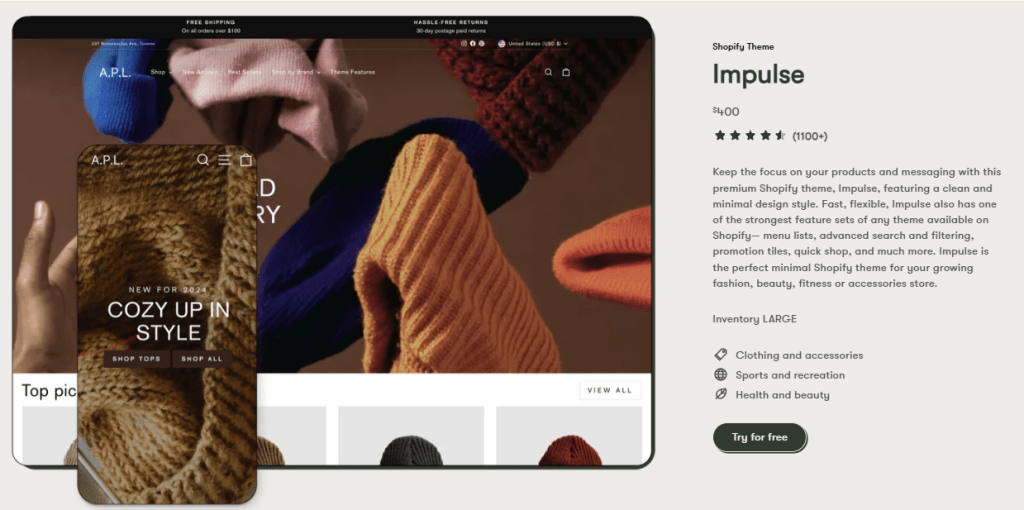1024x510 pixels.
Task: Expand the Shop menu dropdown
Action: (161, 72)
